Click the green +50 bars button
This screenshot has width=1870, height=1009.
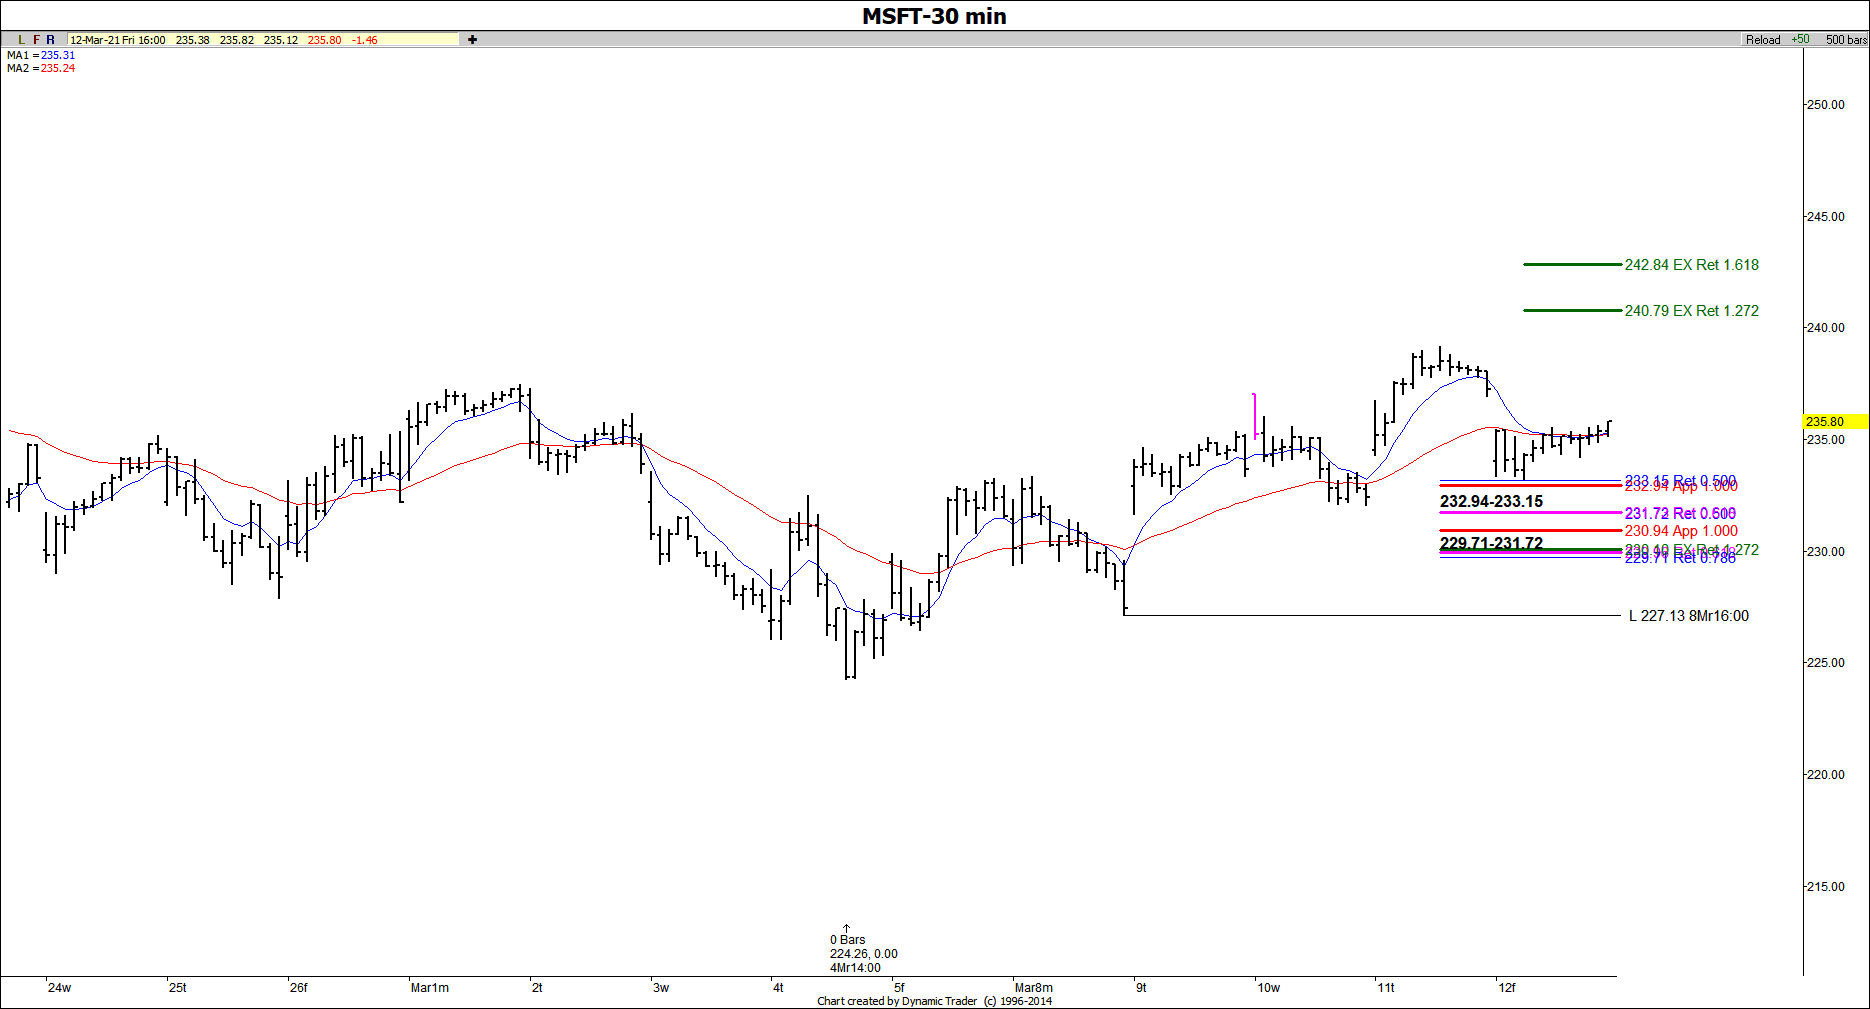[x=1800, y=40]
